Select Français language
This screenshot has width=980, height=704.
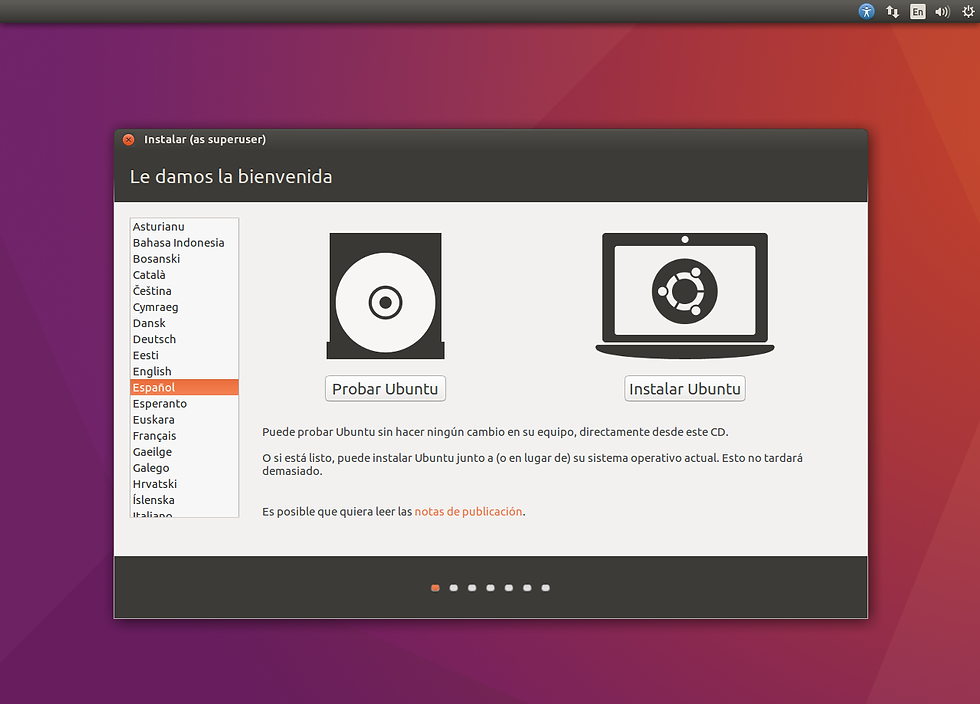point(184,436)
